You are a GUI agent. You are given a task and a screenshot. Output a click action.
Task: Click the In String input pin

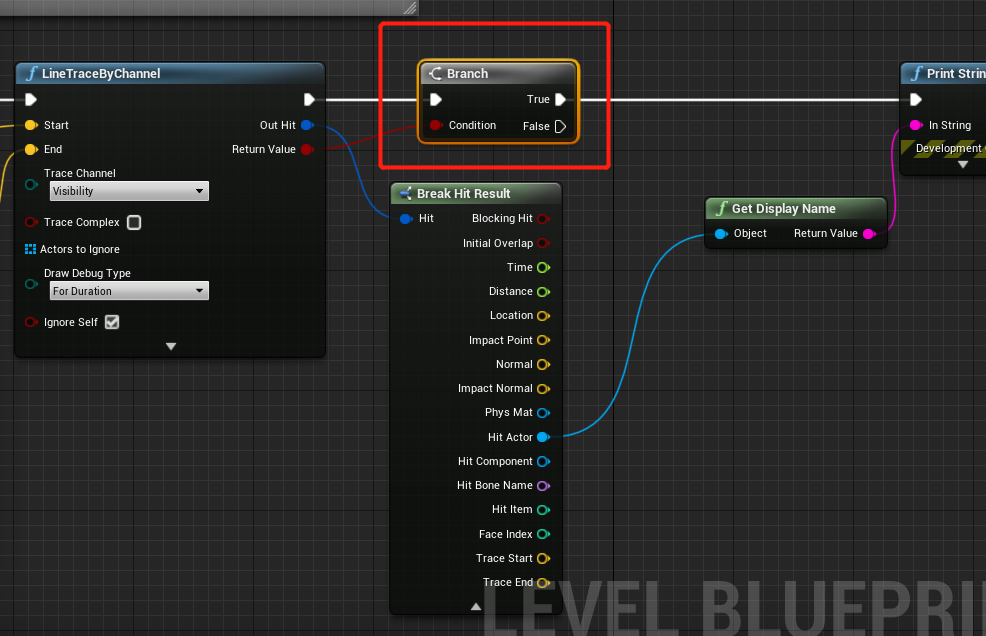(x=916, y=125)
